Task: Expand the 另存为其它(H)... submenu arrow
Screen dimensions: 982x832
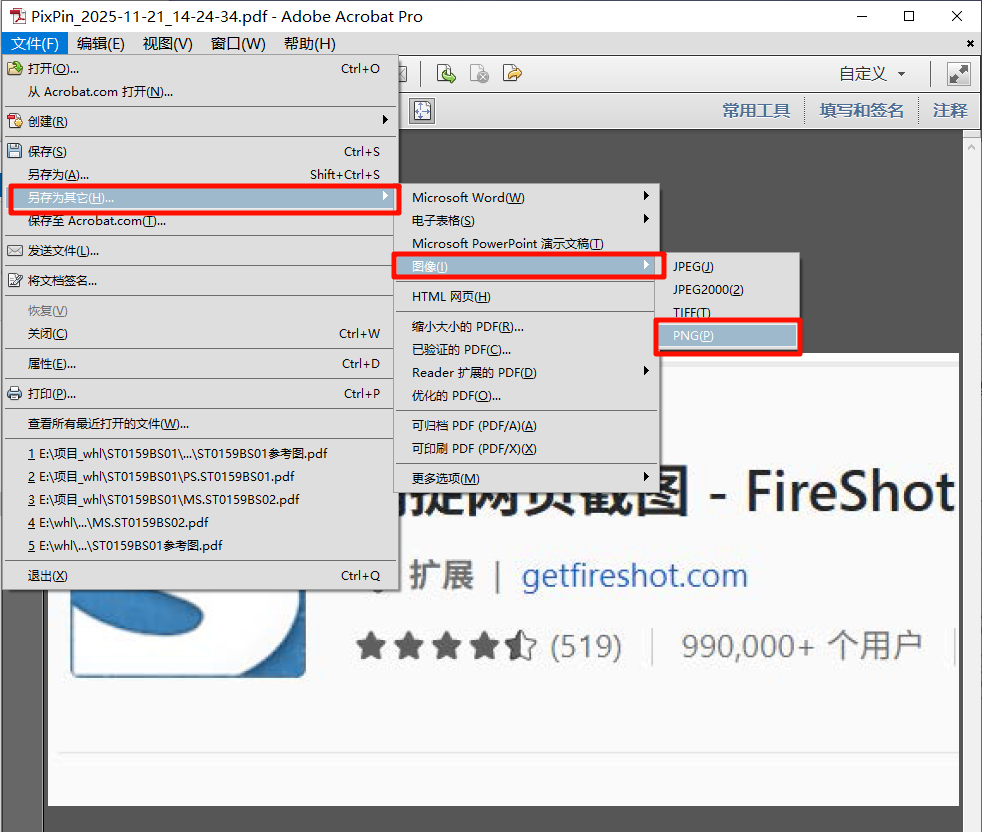Action: click(385, 196)
